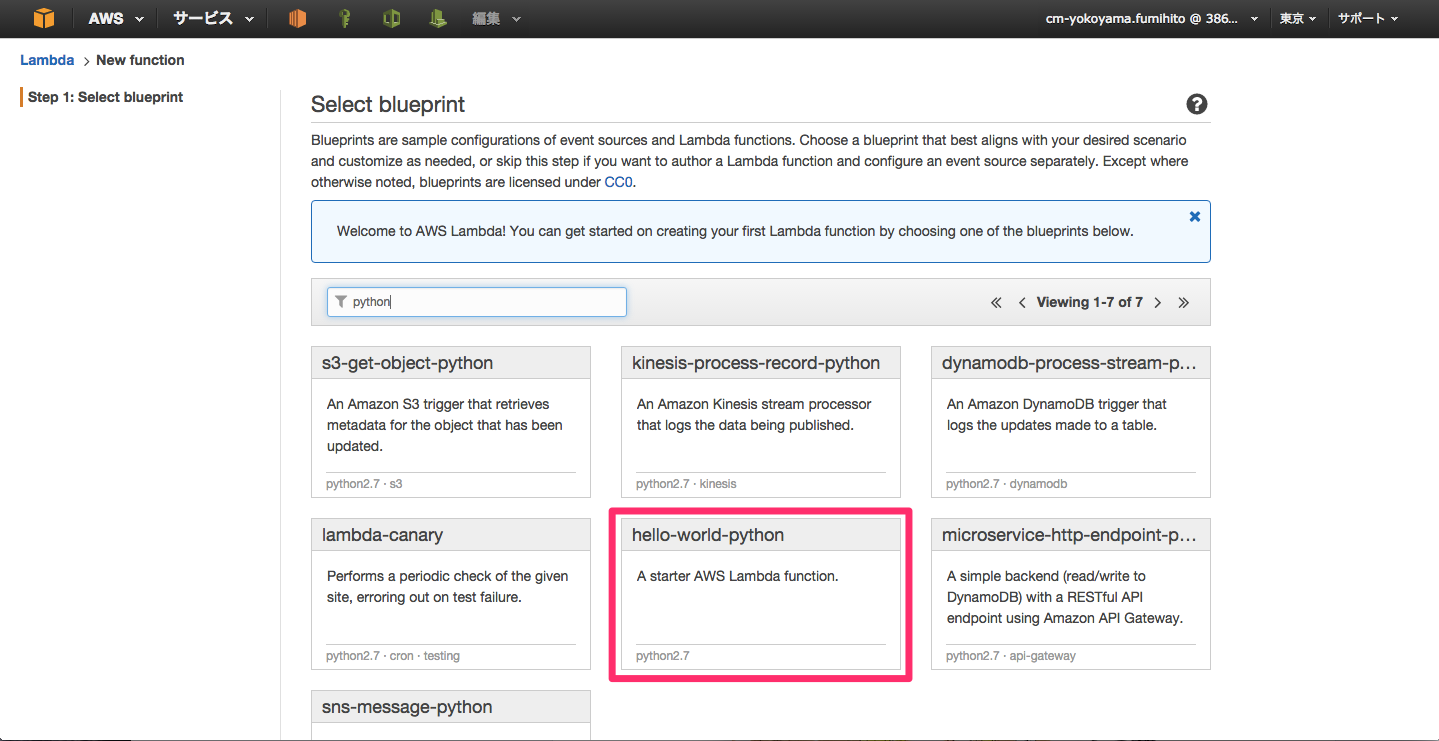Choose the kinesis-process-record-python blueprint

[761, 422]
